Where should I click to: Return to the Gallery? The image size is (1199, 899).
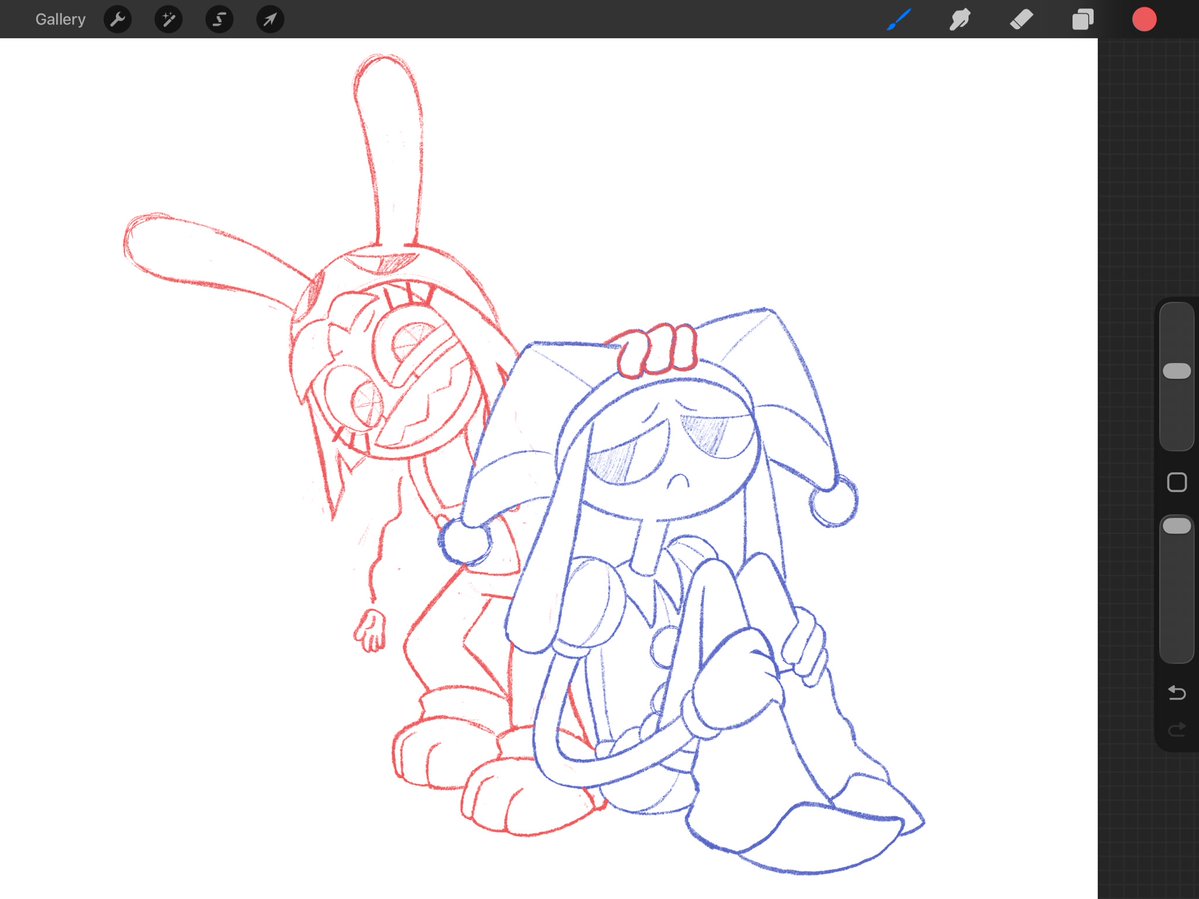[60, 19]
